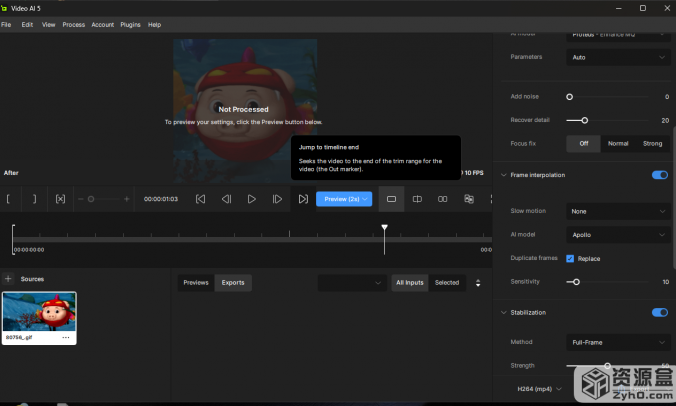The width and height of the screenshot is (676, 406).
Task: Select the single view layout icon
Action: (x=391, y=199)
